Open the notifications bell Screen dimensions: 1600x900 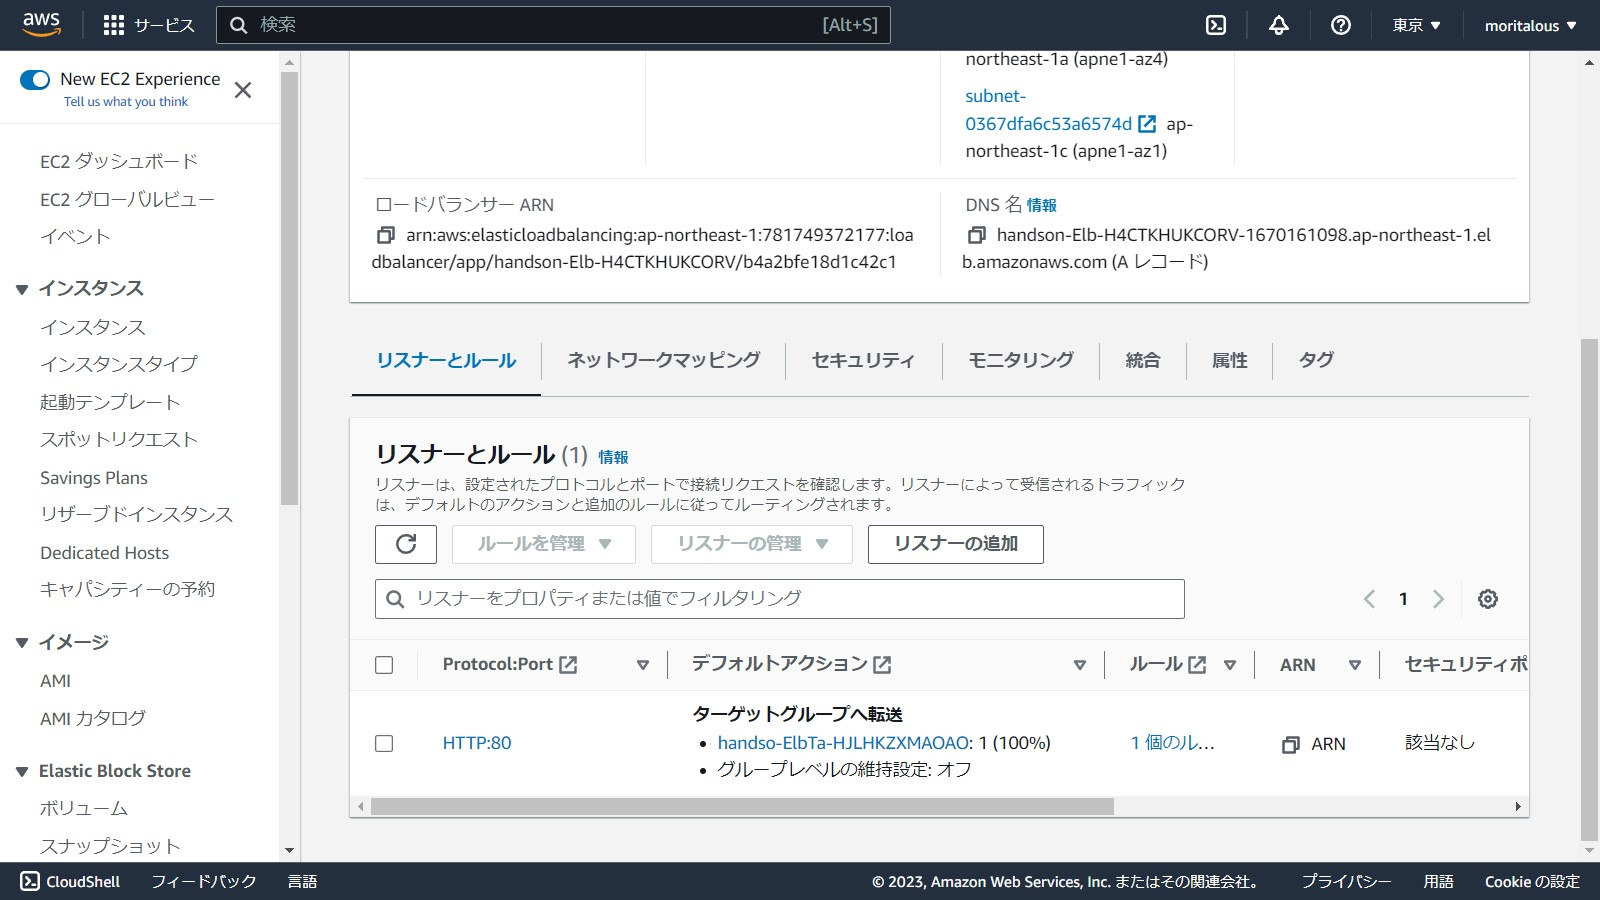coord(1279,25)
